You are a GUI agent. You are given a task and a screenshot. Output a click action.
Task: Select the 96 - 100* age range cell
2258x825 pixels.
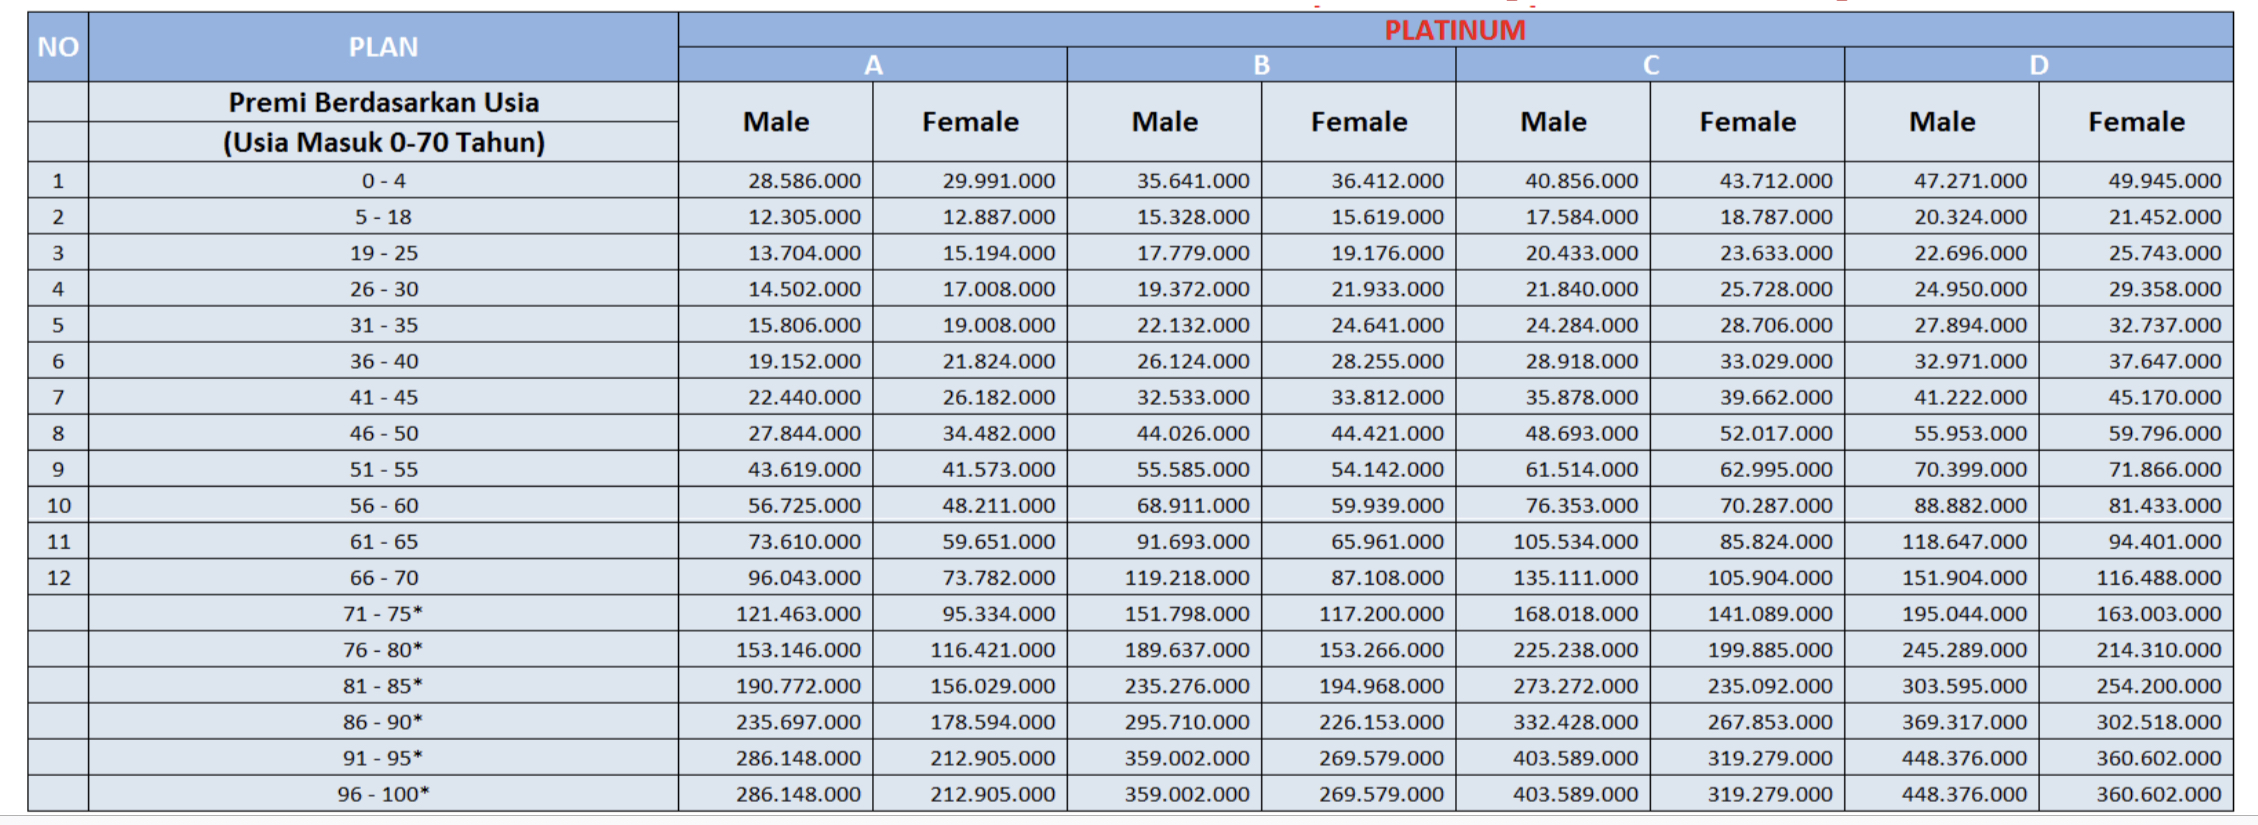pyautogui.click(x=383, y=794)
